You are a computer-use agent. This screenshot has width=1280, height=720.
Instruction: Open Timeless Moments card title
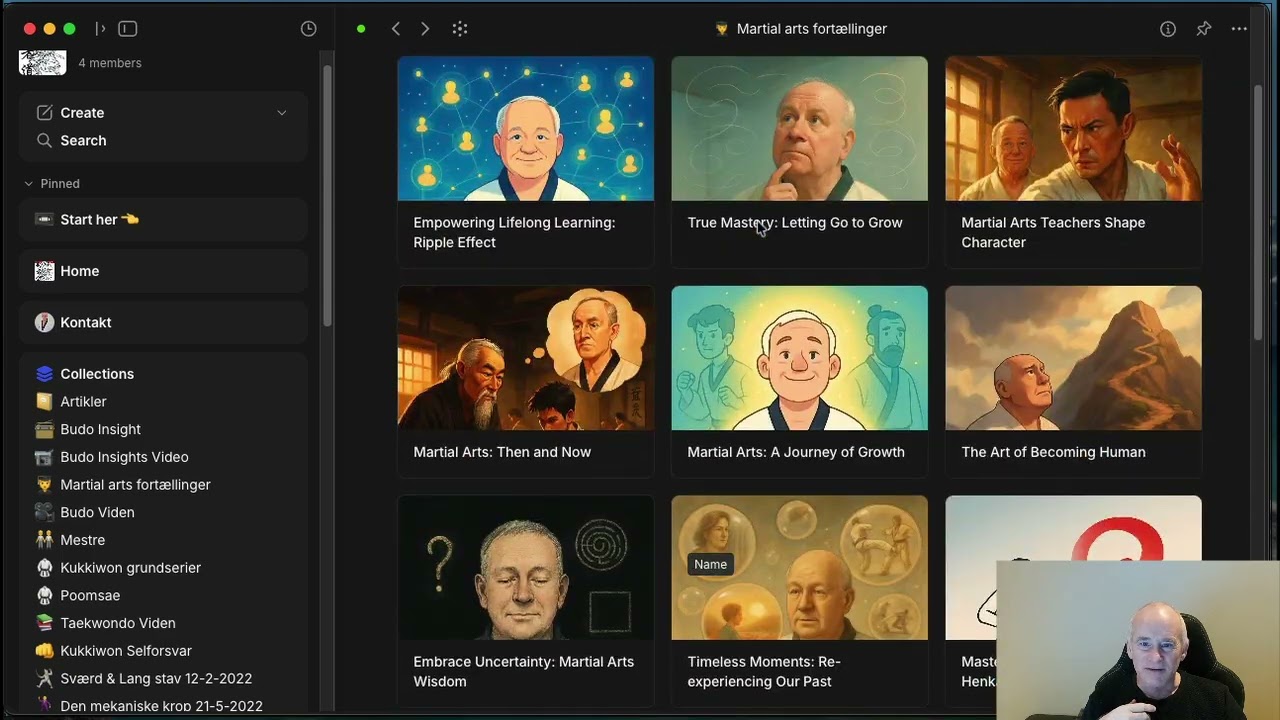click(x=764, y=672)
